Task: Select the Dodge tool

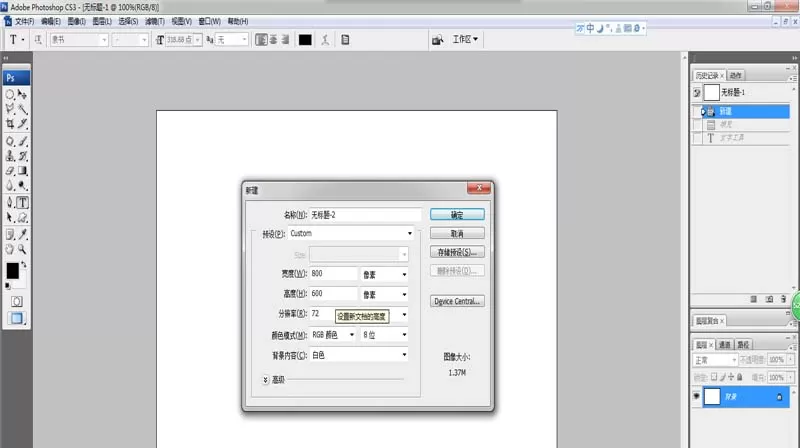Action: (x=22, y=186)
